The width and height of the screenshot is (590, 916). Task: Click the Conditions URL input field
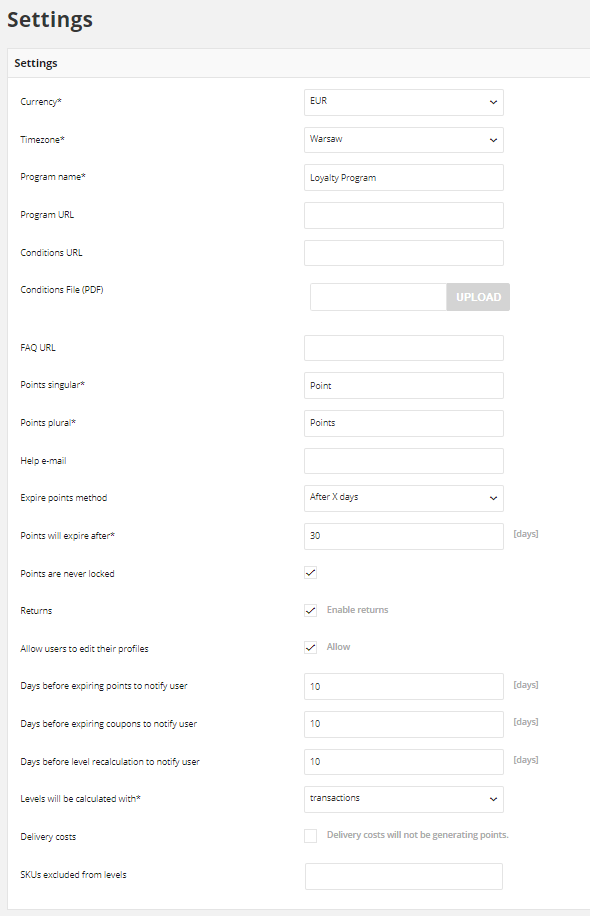coord(404,253)
